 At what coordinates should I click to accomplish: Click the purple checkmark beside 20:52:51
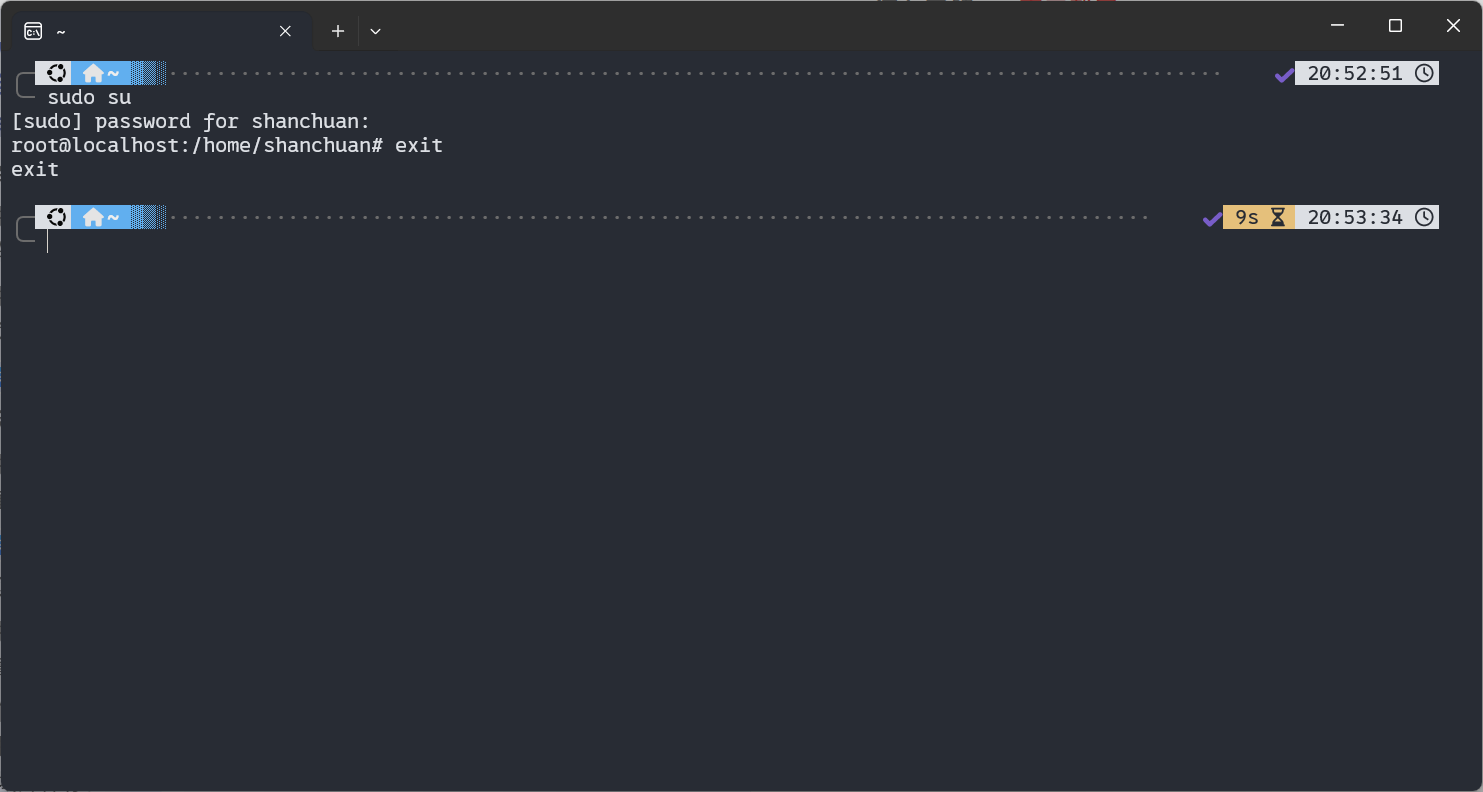click(1284, 74)
